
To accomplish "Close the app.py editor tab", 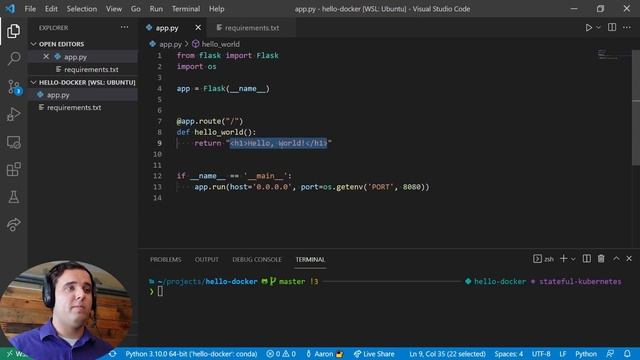I will coord(198,27).
